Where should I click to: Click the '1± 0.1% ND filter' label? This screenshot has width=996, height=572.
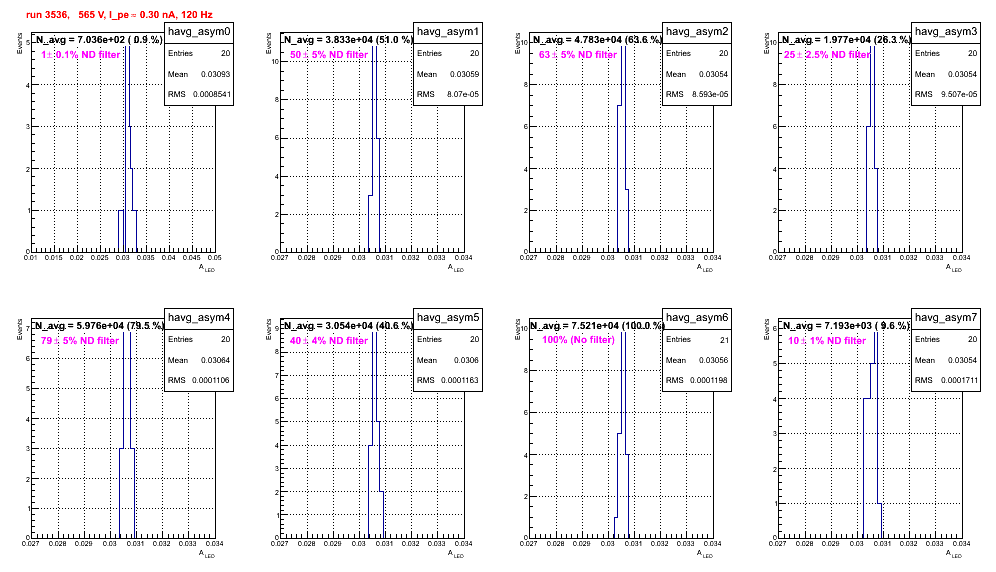tap(81, 55)
